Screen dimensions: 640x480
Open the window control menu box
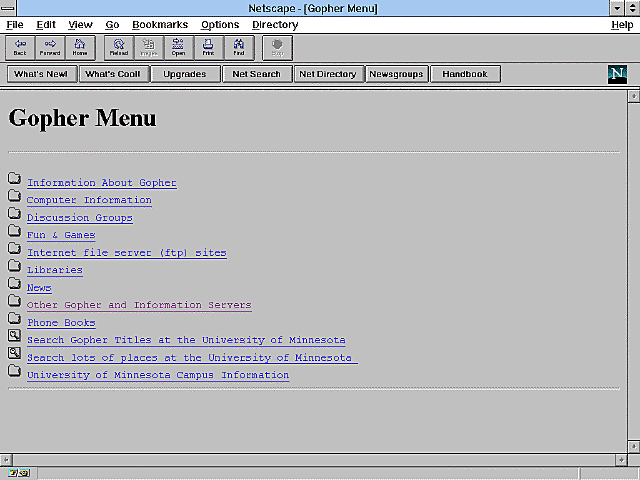(8, 8)
